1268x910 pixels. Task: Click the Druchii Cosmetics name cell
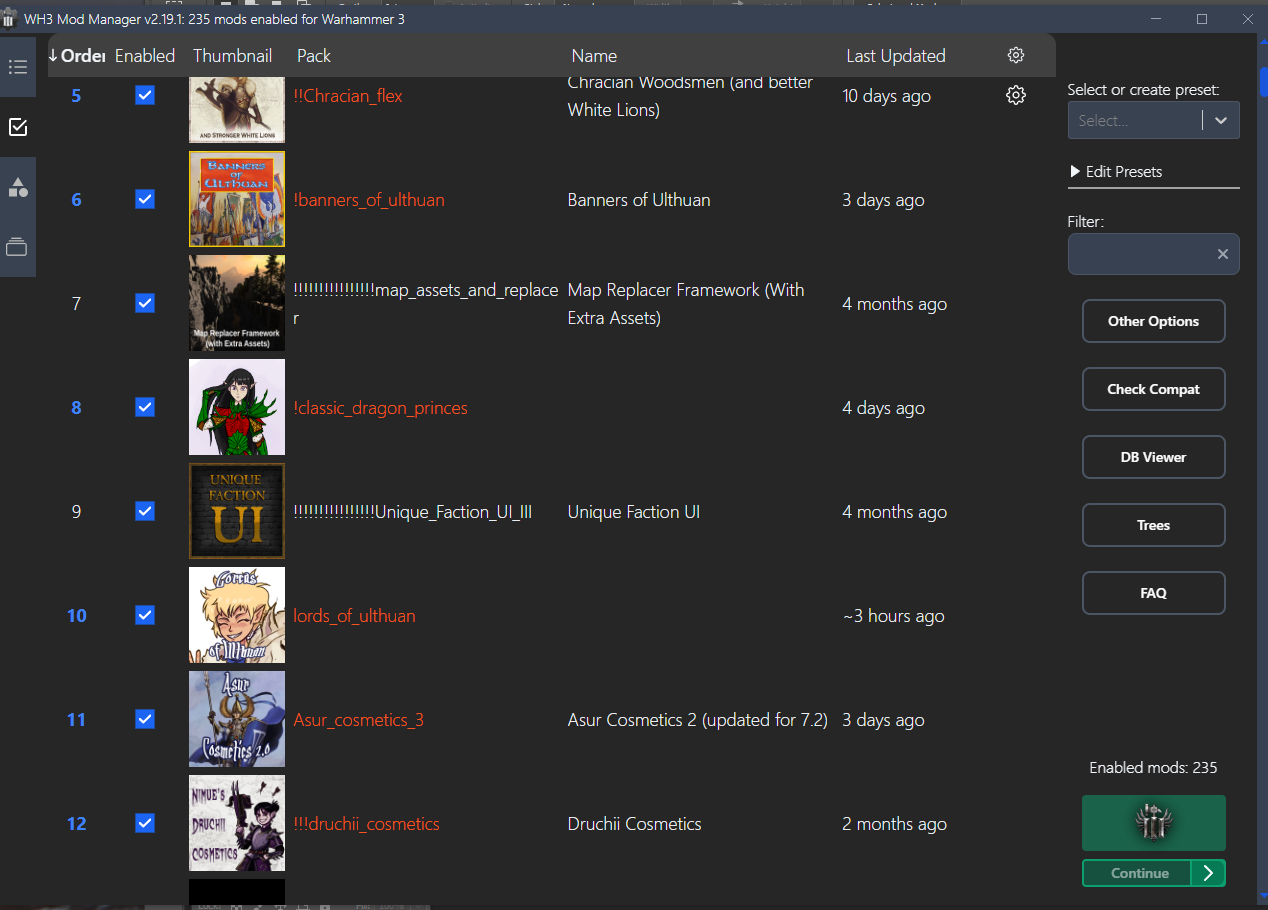tap(634, 824)
